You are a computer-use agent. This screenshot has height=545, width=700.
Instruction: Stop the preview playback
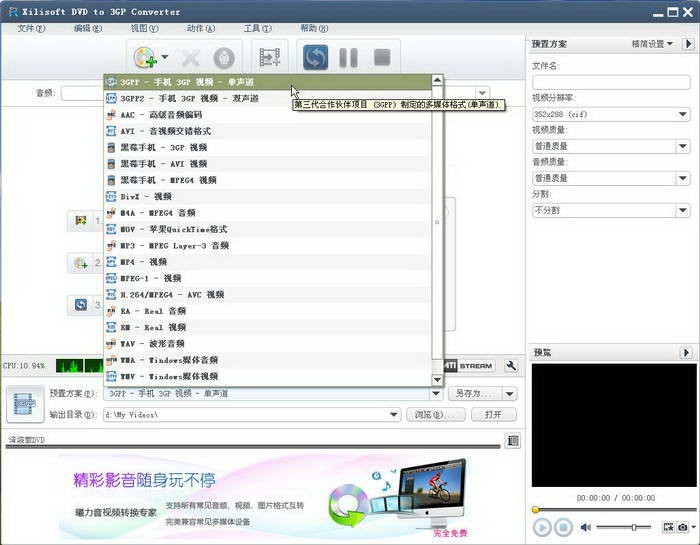tap(563, 528)
